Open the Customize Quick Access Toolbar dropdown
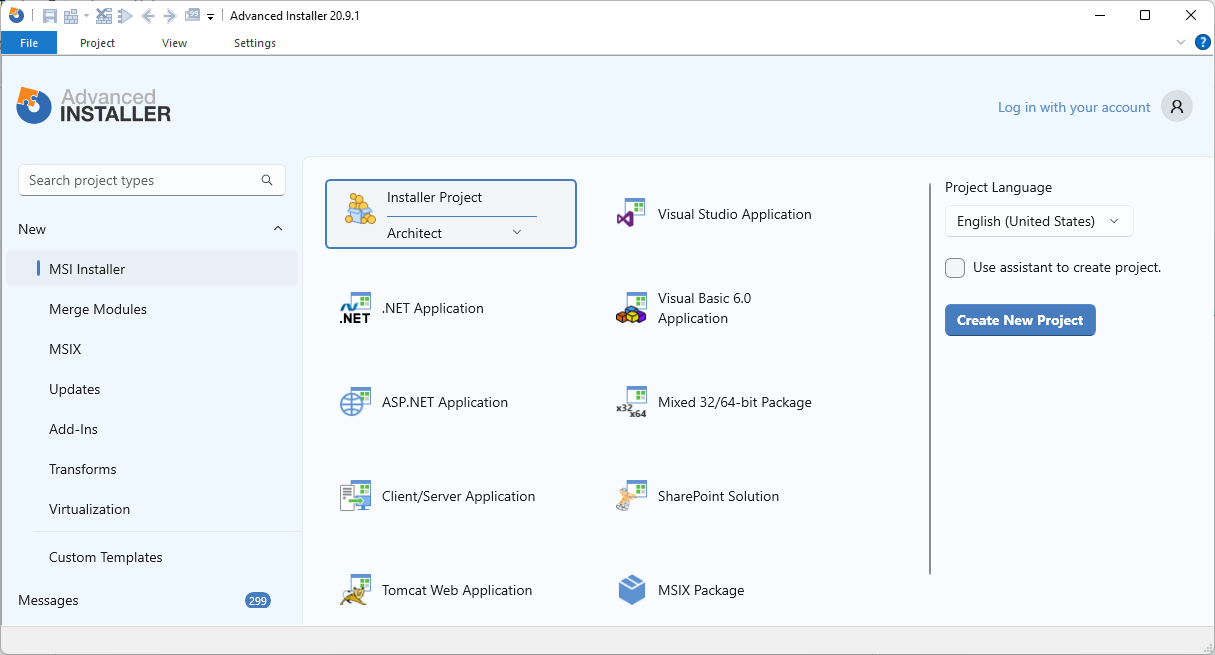Screen dimensions: 1215x655 211,16
